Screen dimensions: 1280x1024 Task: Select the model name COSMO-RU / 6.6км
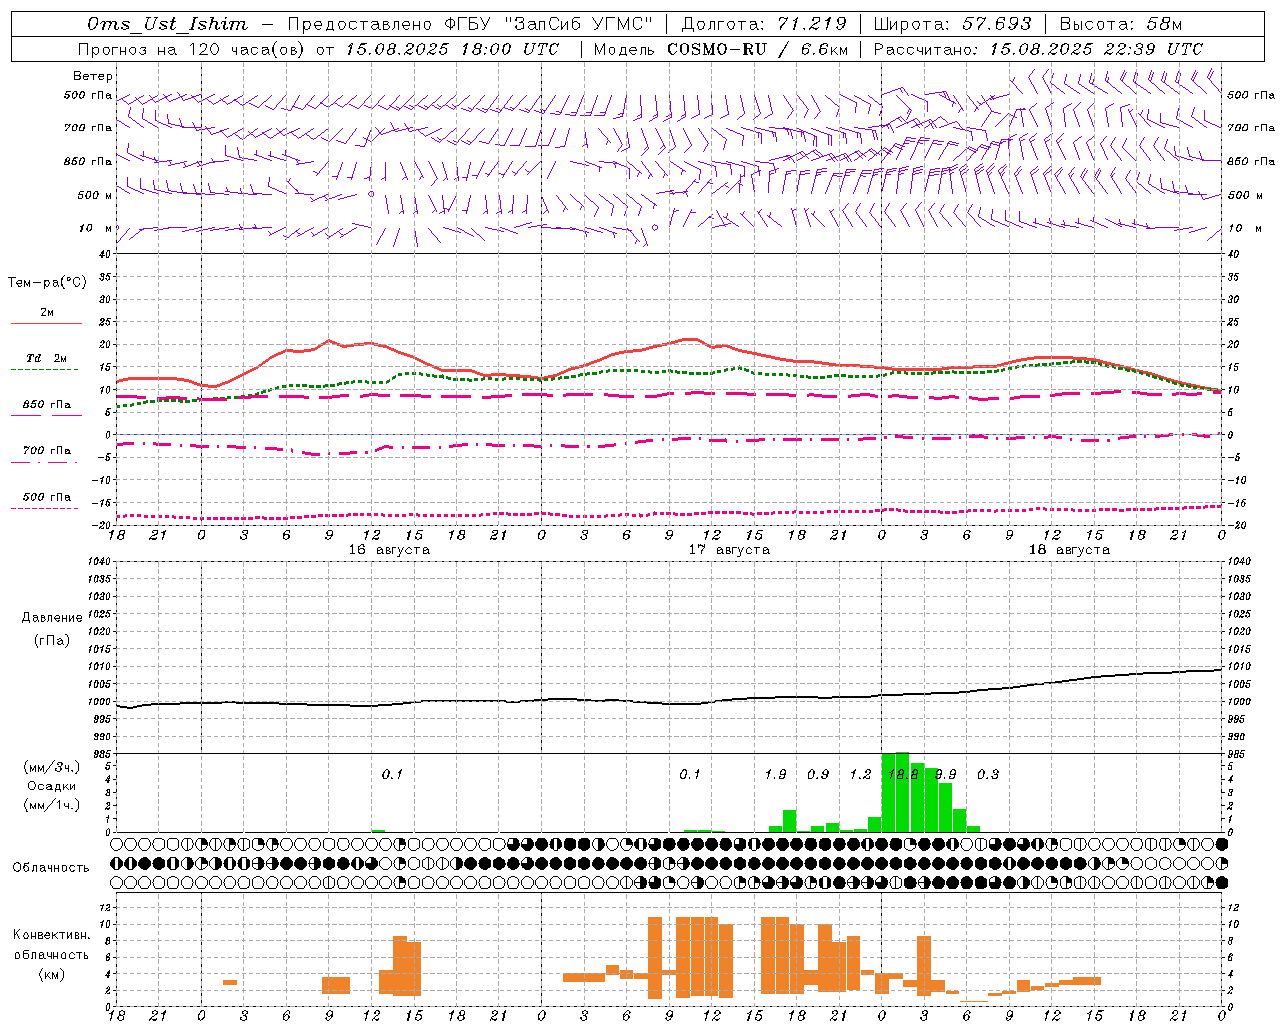click(758, 49)
